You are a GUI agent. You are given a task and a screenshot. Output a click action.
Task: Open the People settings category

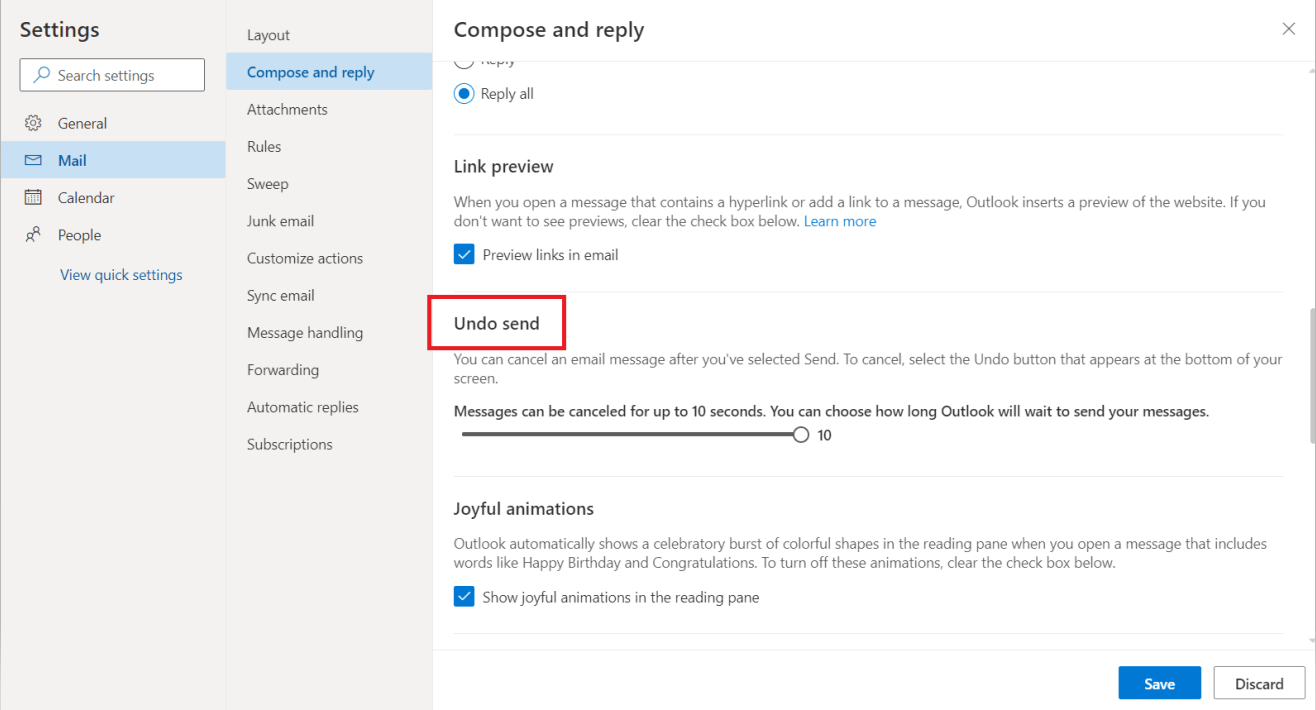[113, 235]
